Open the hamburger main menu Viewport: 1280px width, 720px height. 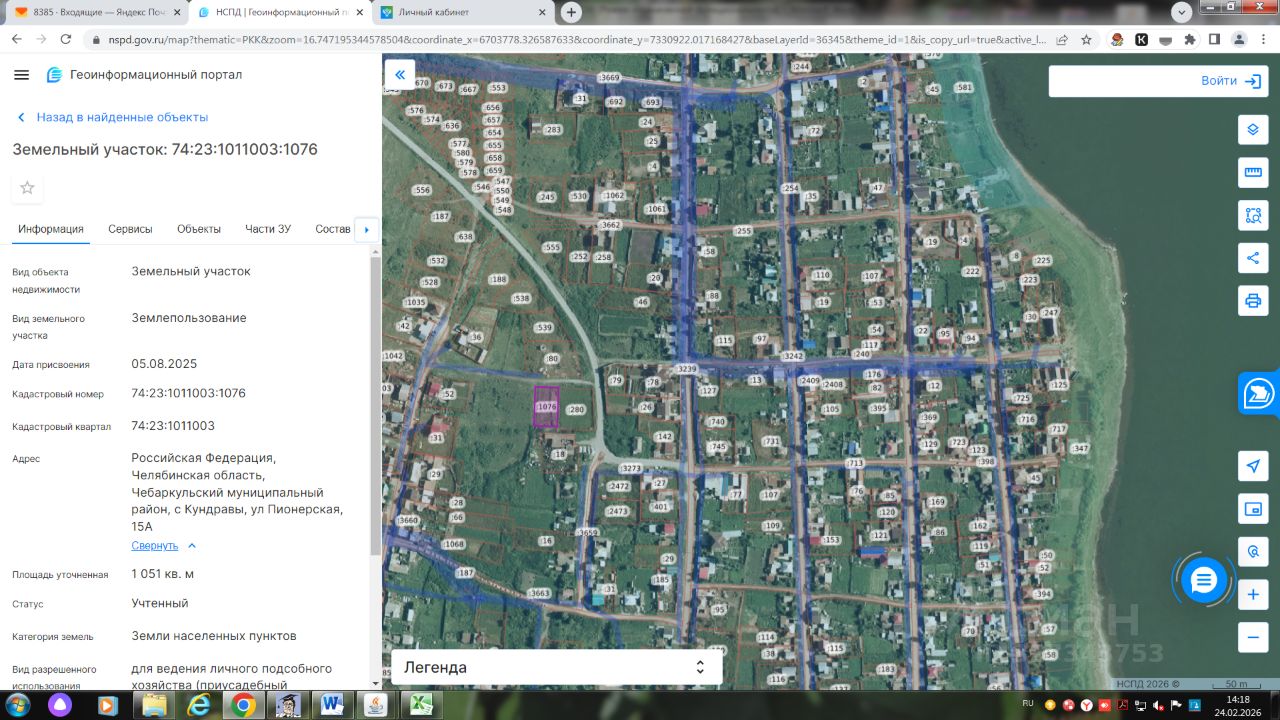pos(22,75)
